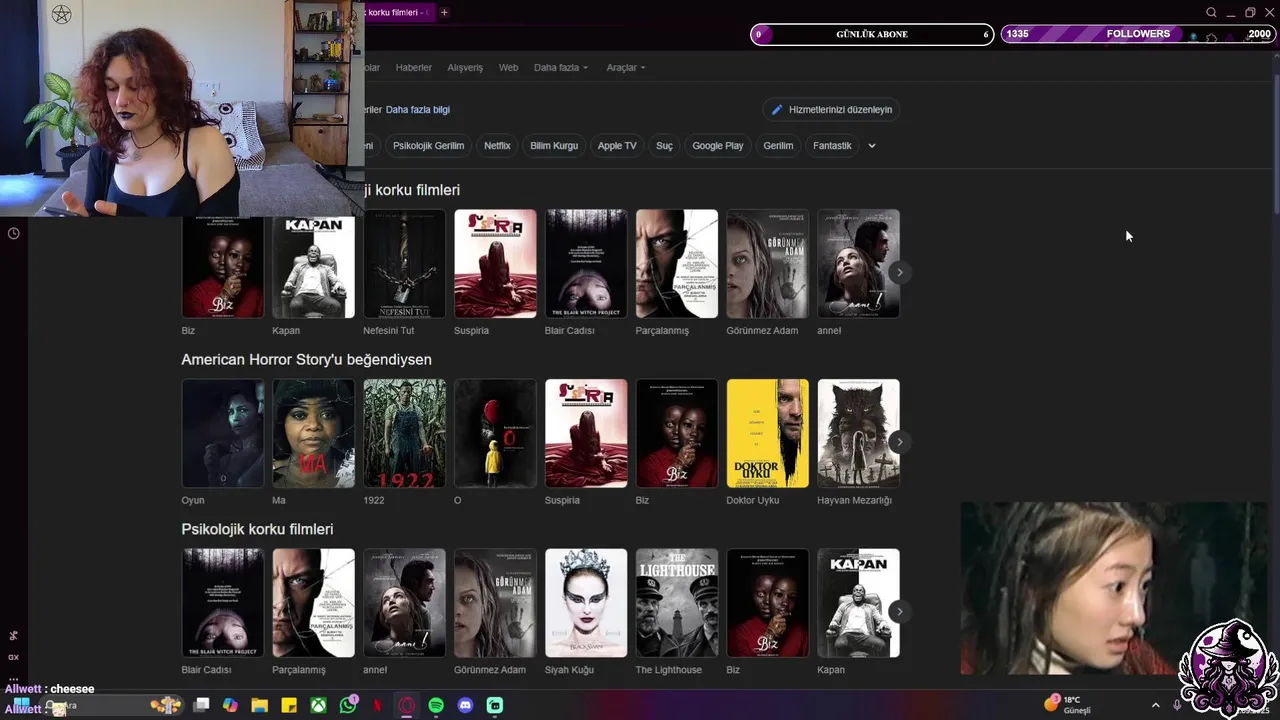The height and width of the screenshot is (720, 1280).
Task: Select the Google Play filter chip
Action: [718, 146]
